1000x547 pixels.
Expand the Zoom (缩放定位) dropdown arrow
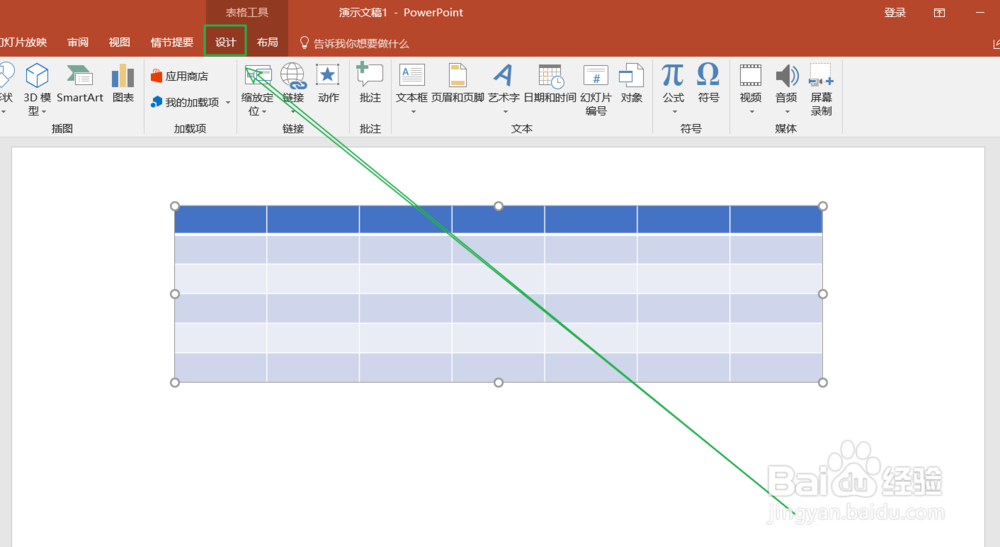(264, 112)
